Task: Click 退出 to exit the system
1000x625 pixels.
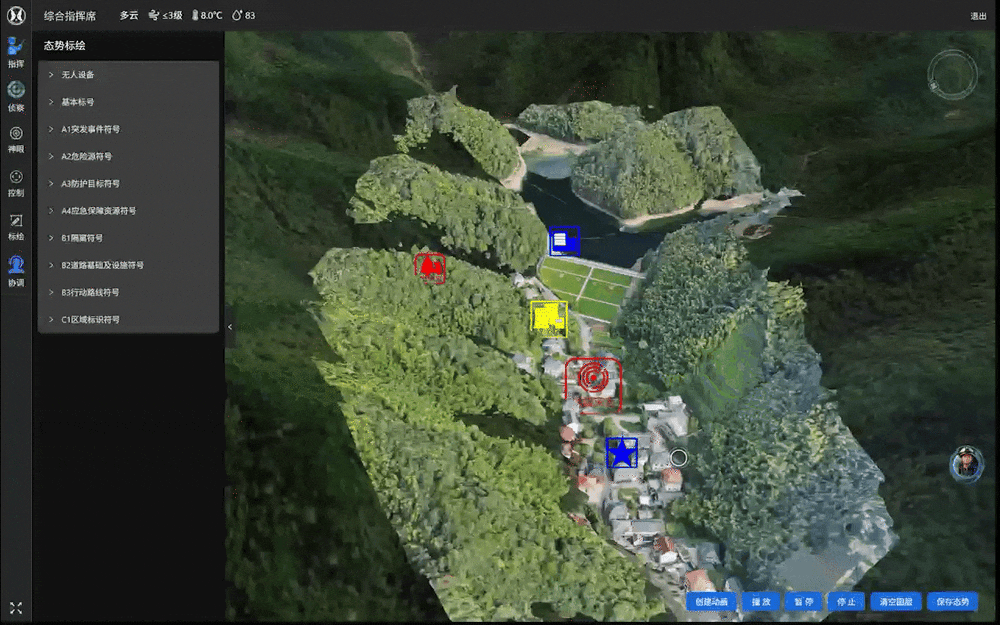Action: (x=978, y=16)
